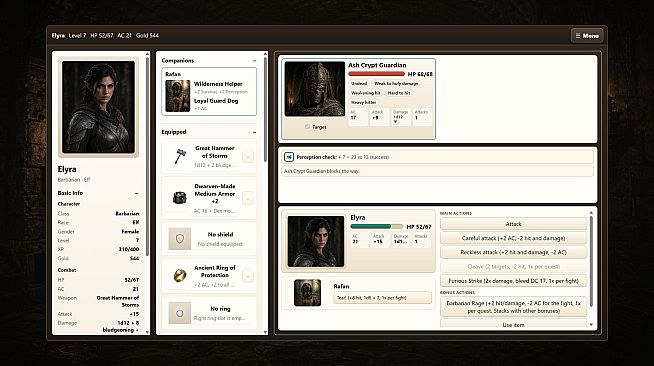Click Rafan's portrait in combat panel
The width and height of the screenshot is (654, 366).
[307, 293]
